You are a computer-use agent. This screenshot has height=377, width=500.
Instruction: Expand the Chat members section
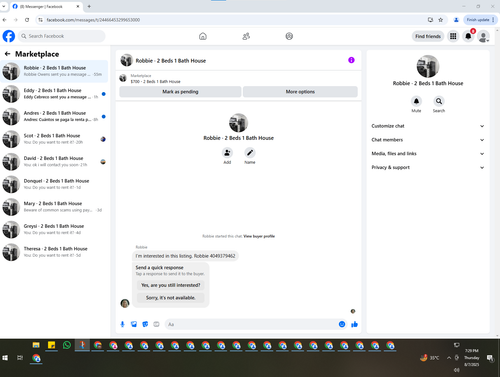coord(428,140)
